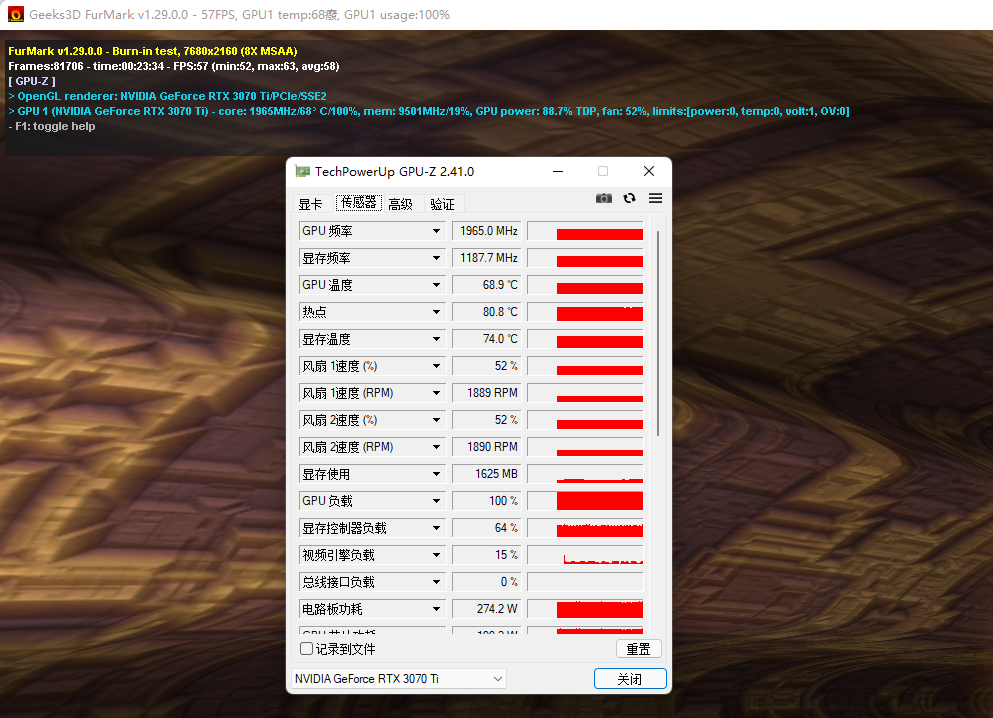The height and width of the screenshot is (718, 993).
Task: Click the FurMark OpenGL renderer line
Action: (167, 96)
